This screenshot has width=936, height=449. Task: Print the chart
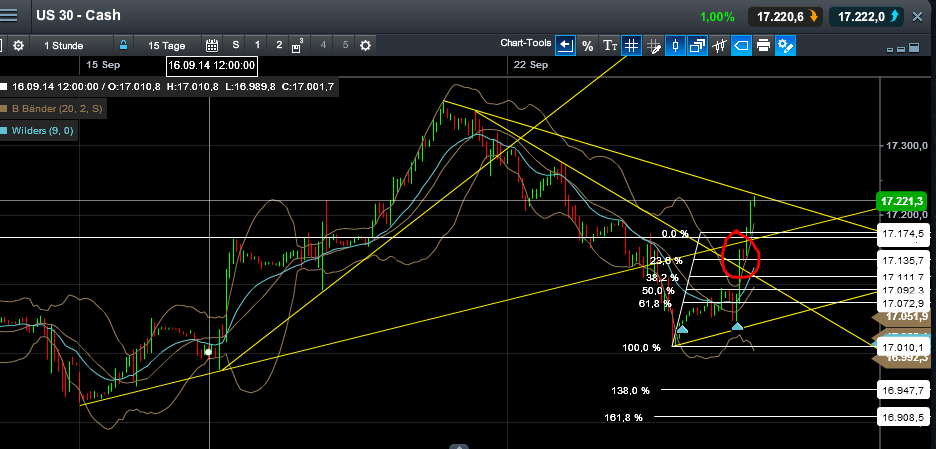(x=763, y=45)
